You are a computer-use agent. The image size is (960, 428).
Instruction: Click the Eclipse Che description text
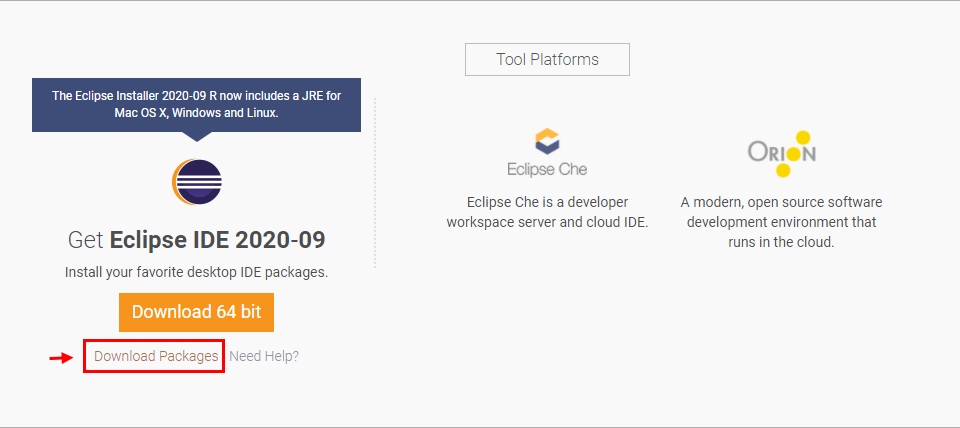(x=547, y=212)
